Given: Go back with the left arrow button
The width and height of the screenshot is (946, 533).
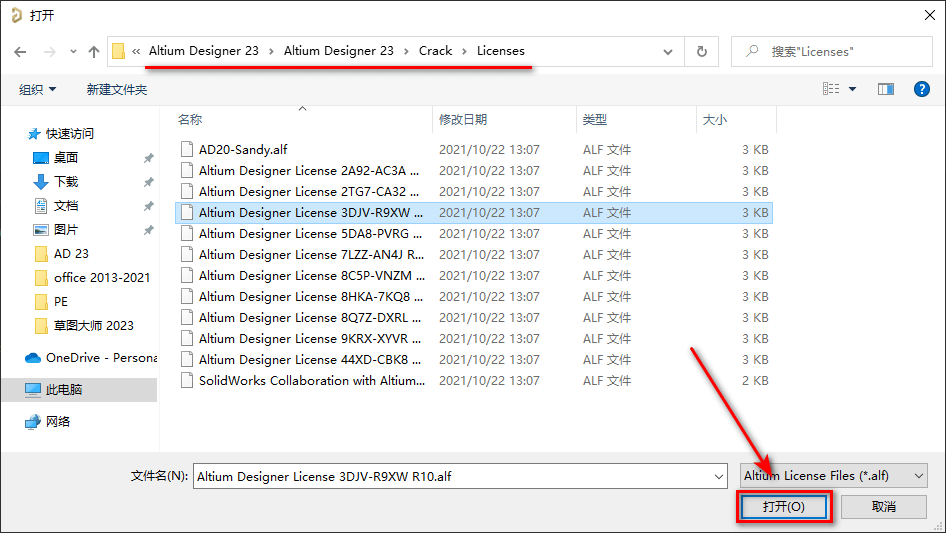Looking at the screenshot, I should click(x=20, y=52).
